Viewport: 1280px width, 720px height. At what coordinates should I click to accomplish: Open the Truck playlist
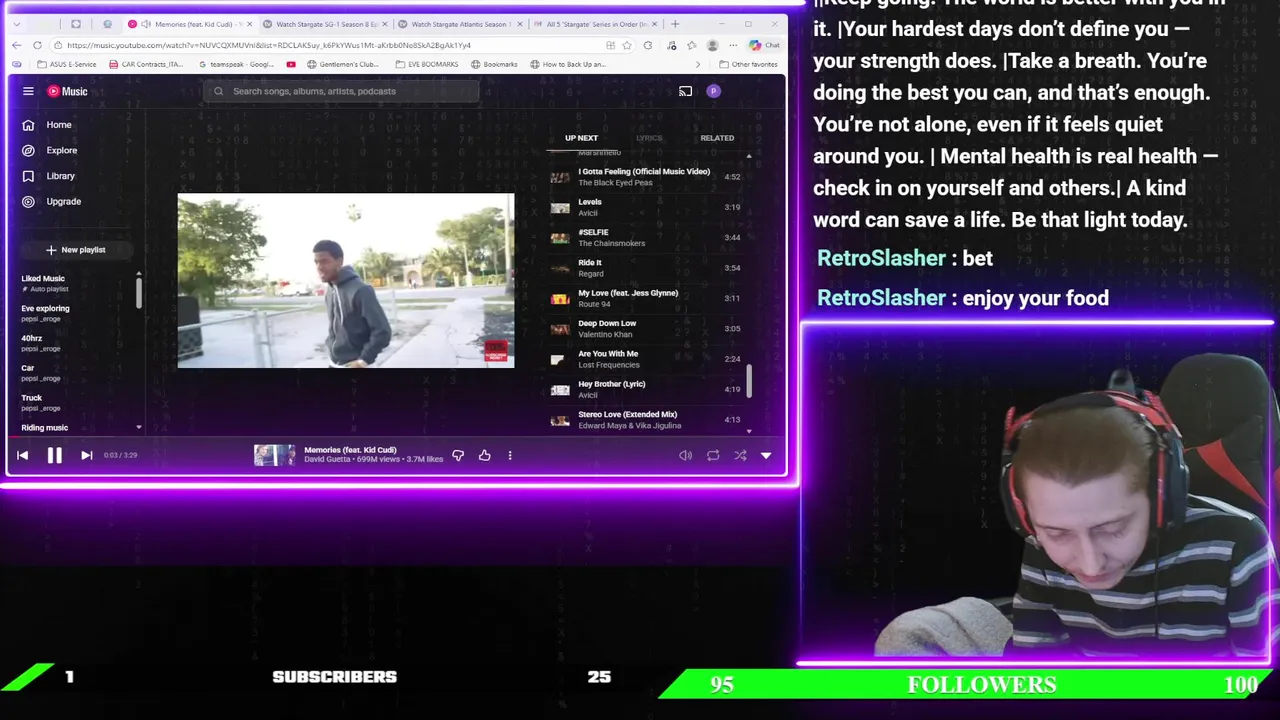pyautogui.click(x=32, y=398)
